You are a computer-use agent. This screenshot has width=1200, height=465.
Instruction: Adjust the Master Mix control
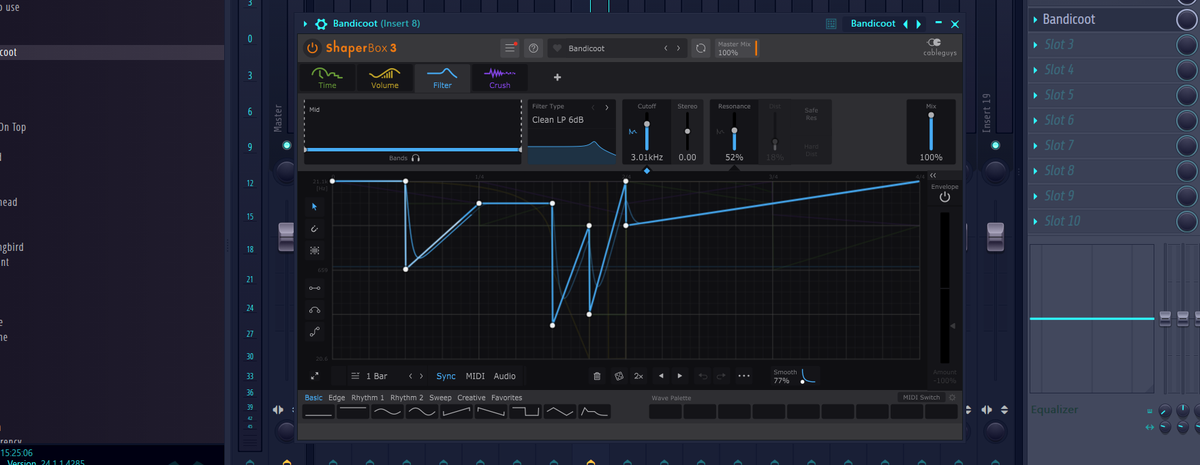coord(736,48)
